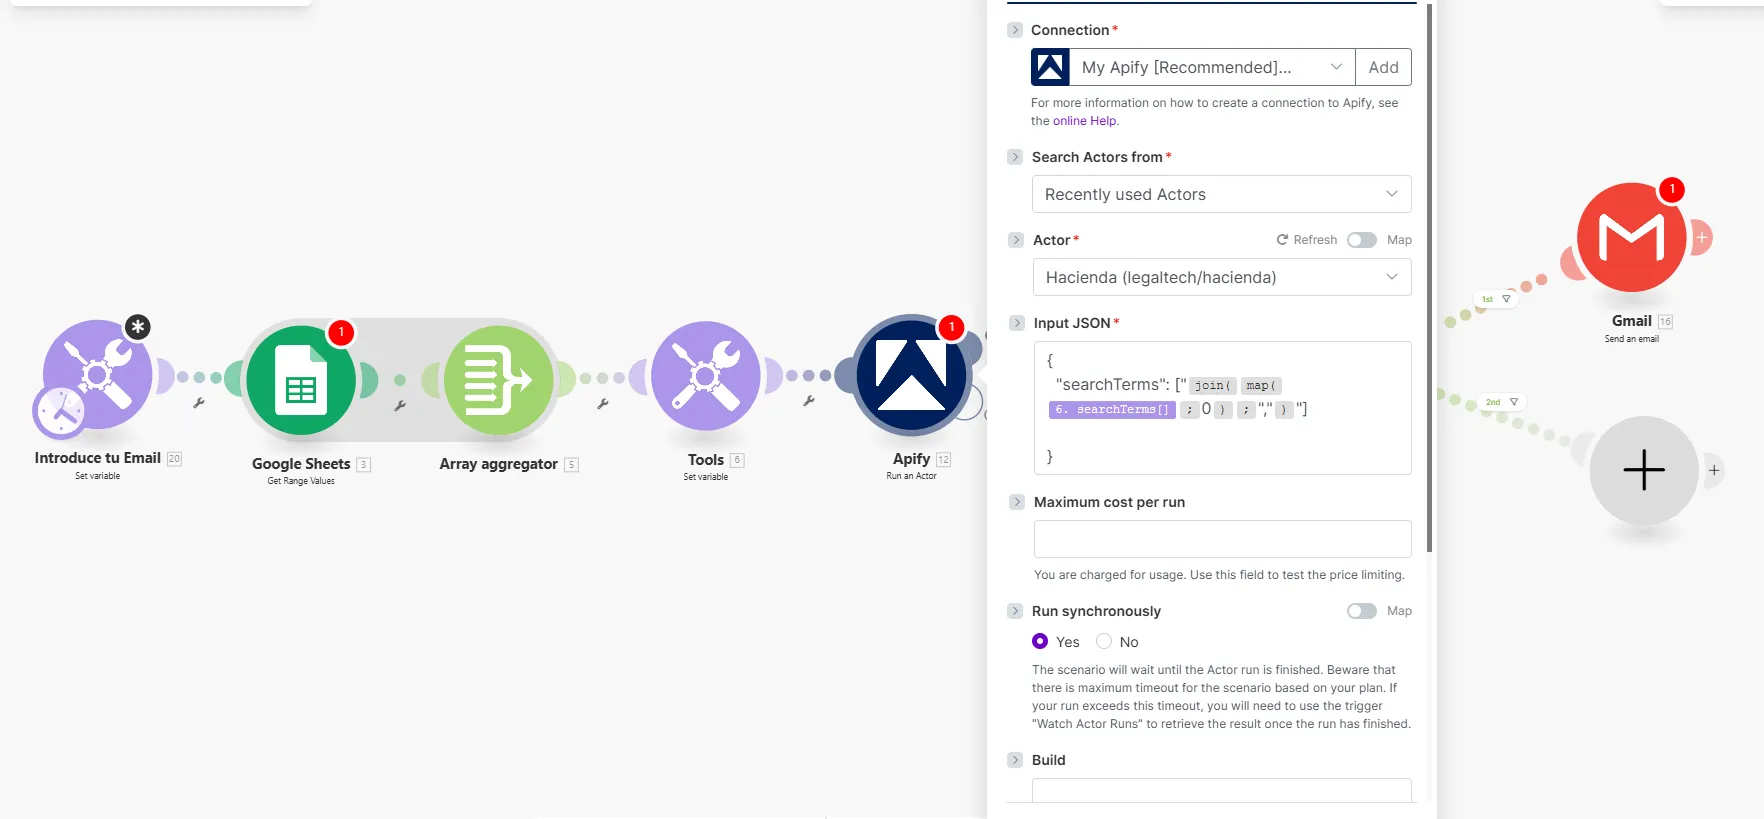Add a module with the large plus circle
1764x819 pixels.
click(1644, 470)
